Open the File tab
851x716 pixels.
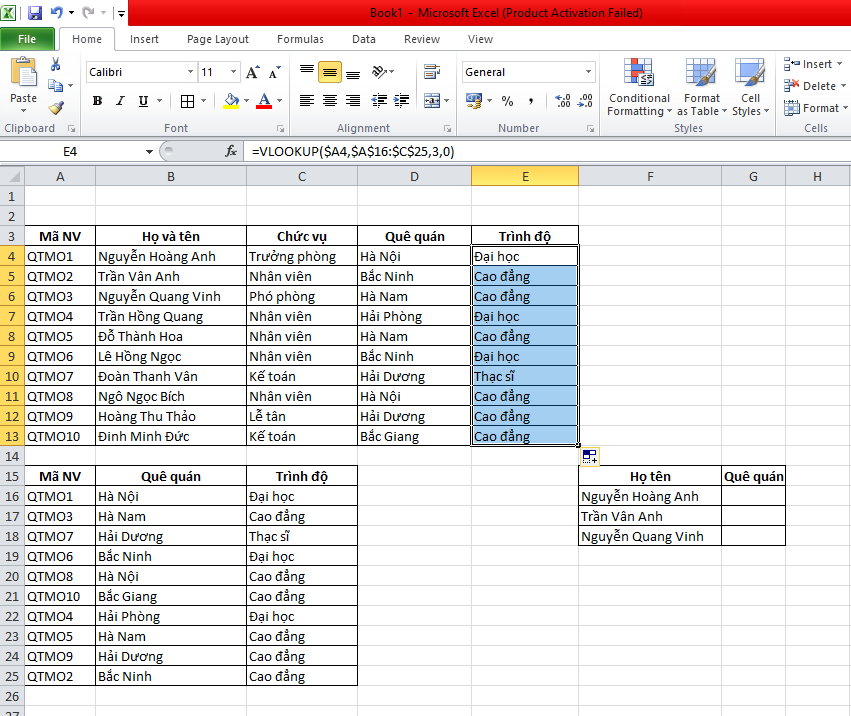[27, 39]
